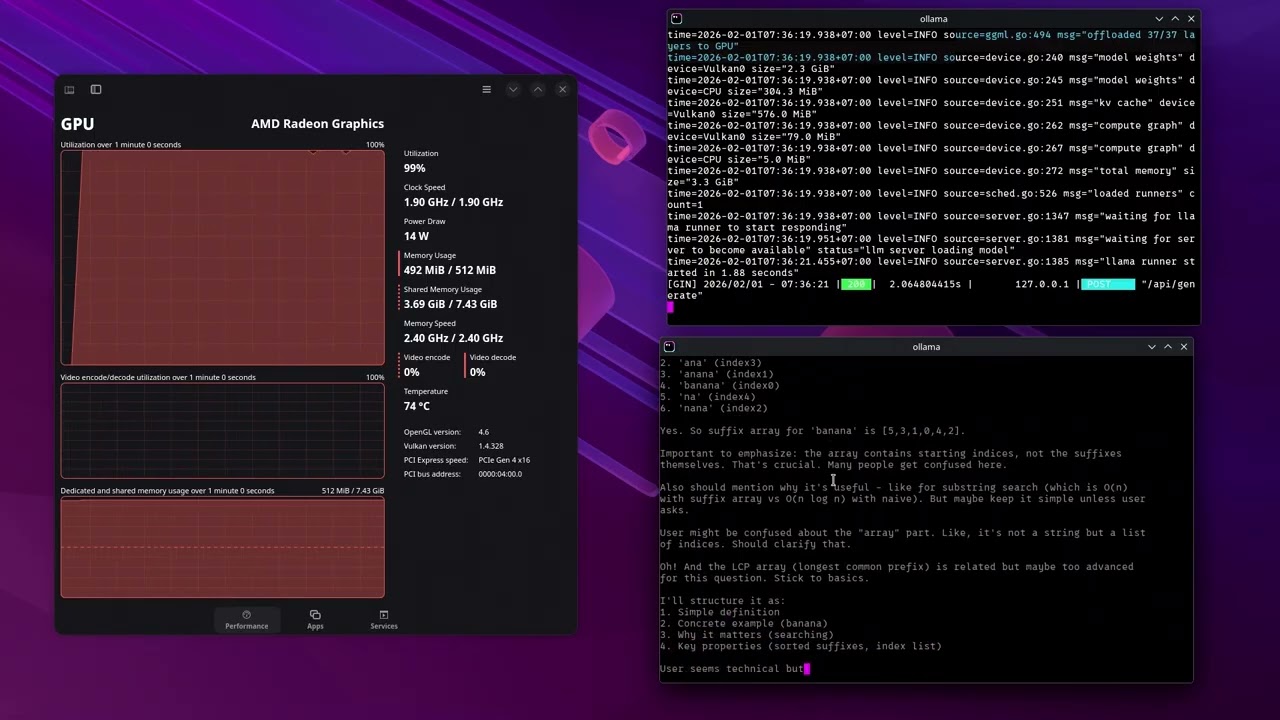1280x720 pixels.
Task: Maximize the GPU monitor window
Action: (x=538, y=90)
